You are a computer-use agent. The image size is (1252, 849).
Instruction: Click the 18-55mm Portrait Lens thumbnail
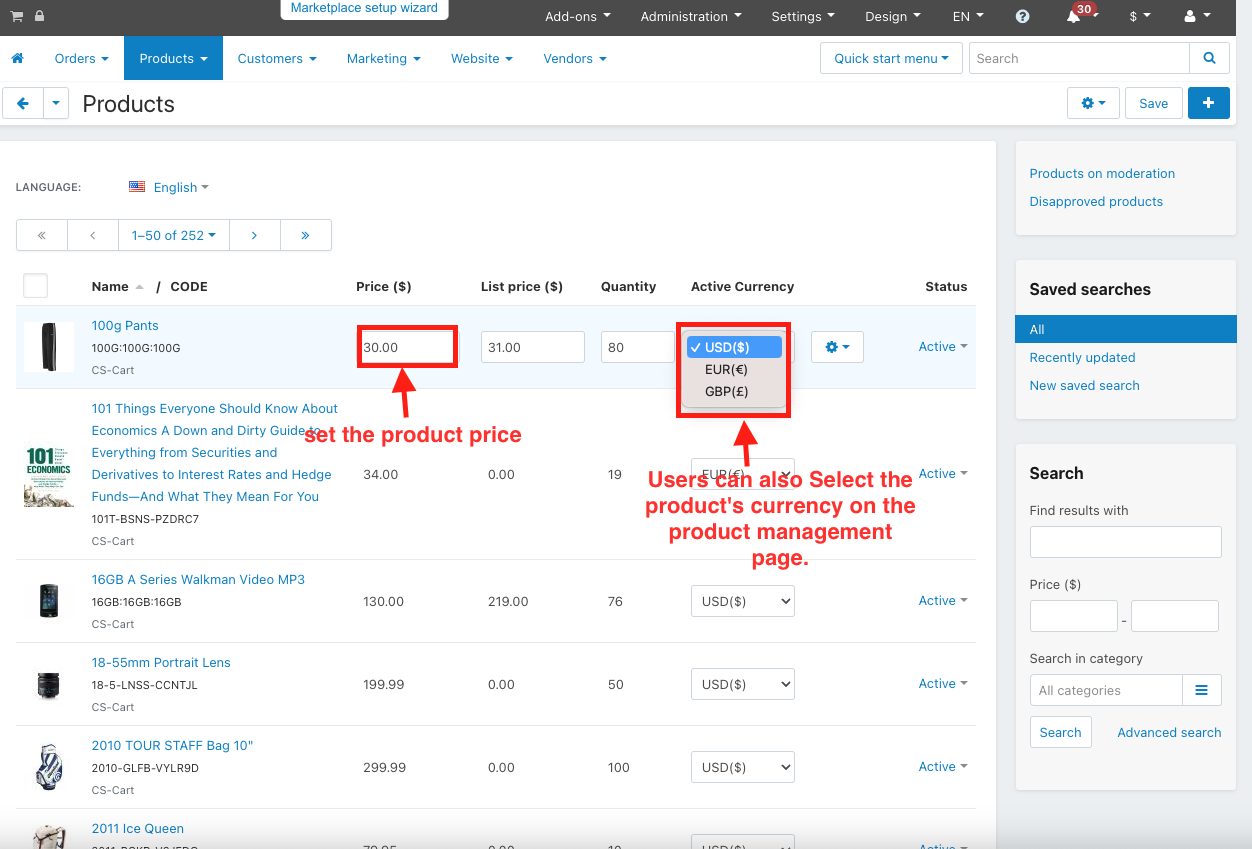48,684
